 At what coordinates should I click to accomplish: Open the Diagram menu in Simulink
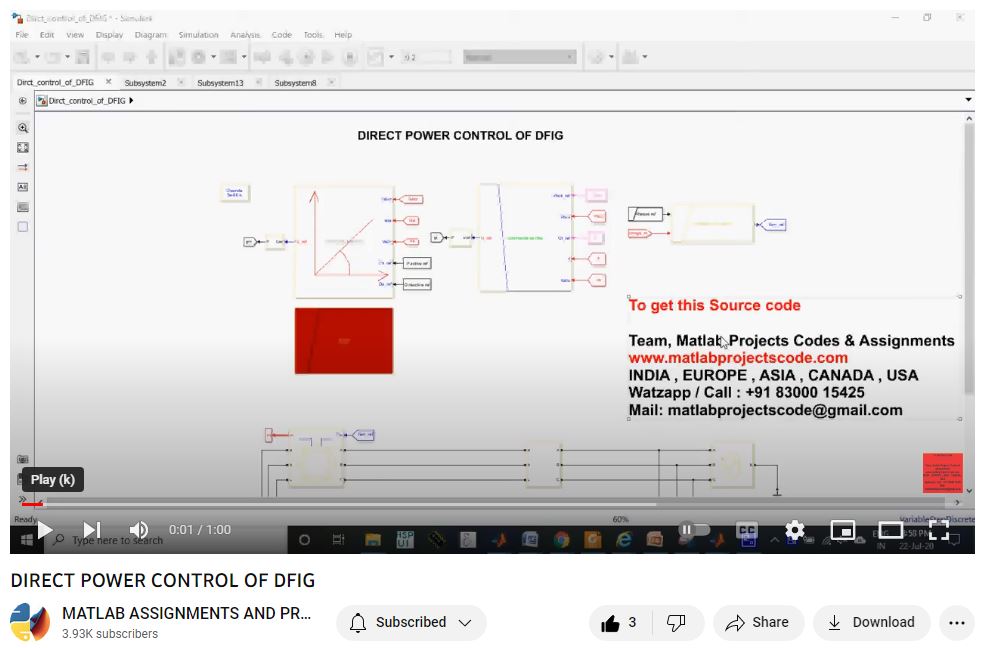coord(151,35)
